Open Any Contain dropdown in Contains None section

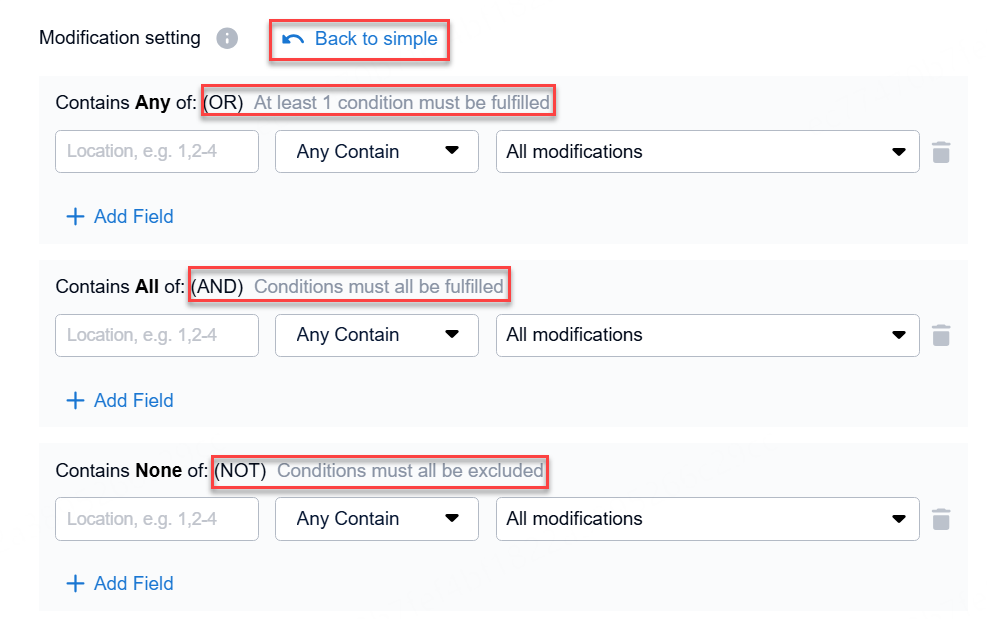coord(376,519)
